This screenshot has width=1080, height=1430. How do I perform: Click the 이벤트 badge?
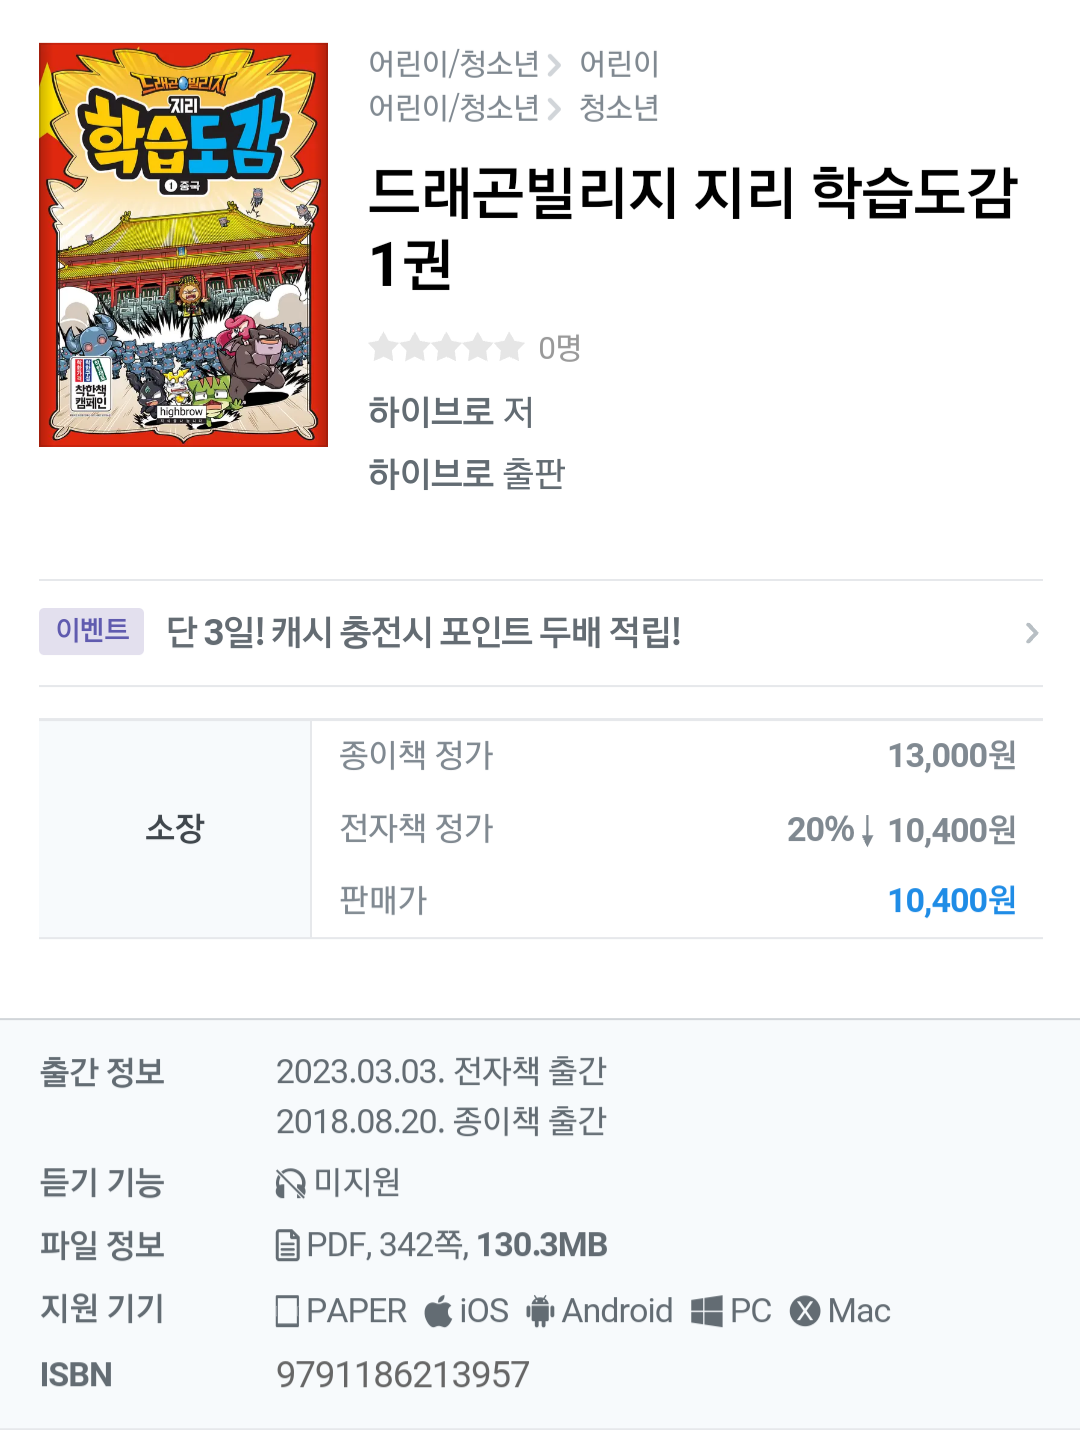tap(91, 631)
